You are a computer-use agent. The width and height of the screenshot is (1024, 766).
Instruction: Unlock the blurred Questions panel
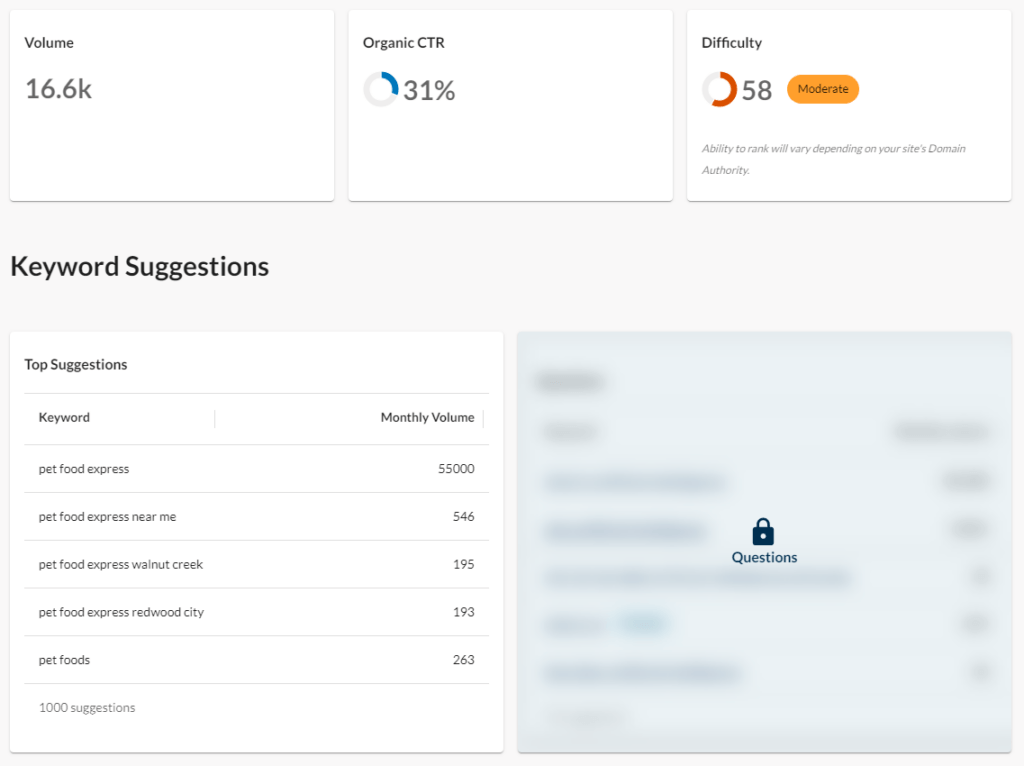763,540
